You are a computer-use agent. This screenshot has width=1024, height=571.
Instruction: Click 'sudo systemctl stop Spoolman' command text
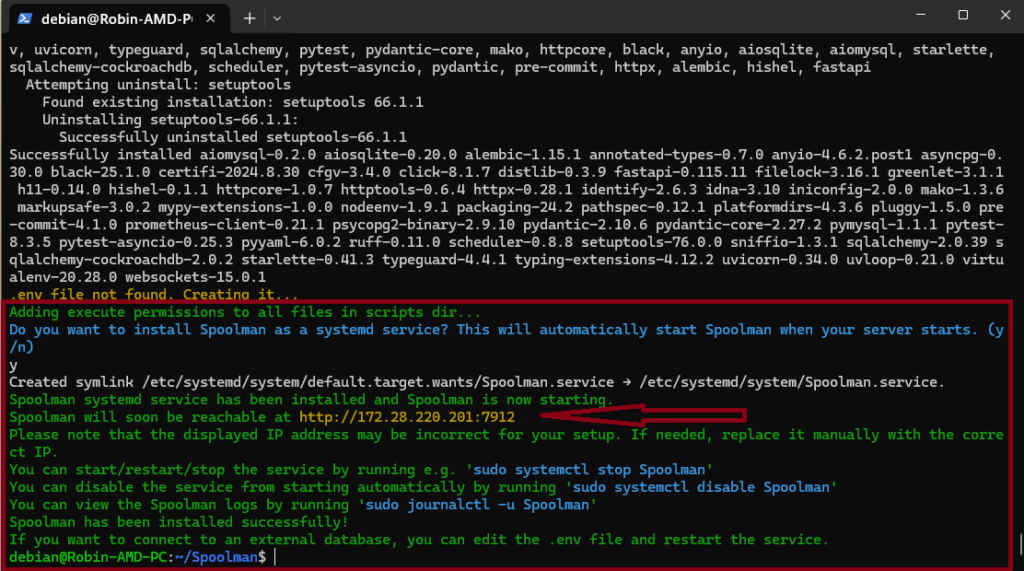pyautogui.click(x=589, y=470)
